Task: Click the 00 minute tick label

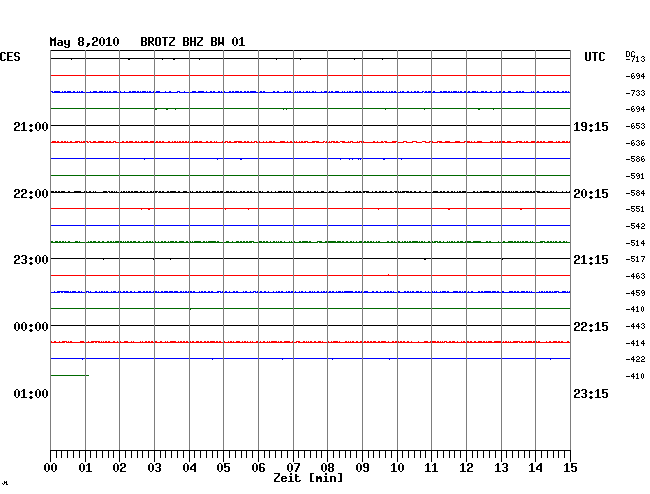Action: click(51, 467)
